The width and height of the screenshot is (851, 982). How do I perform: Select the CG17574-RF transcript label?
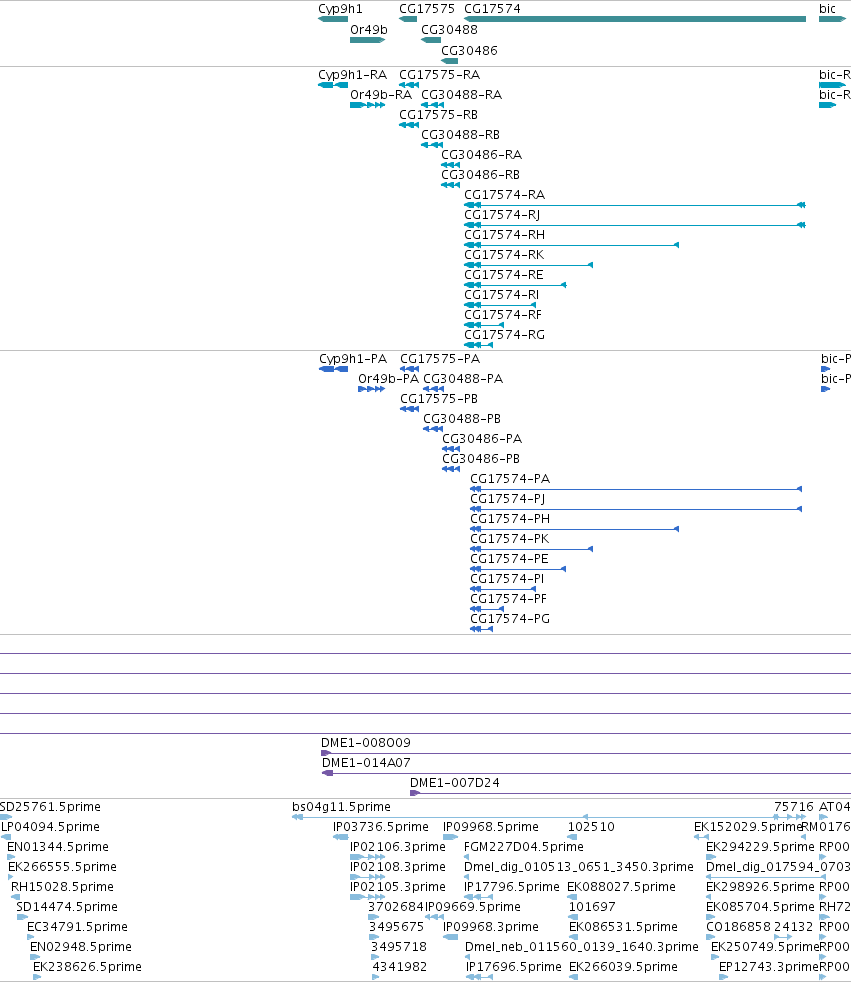(503, 315)
